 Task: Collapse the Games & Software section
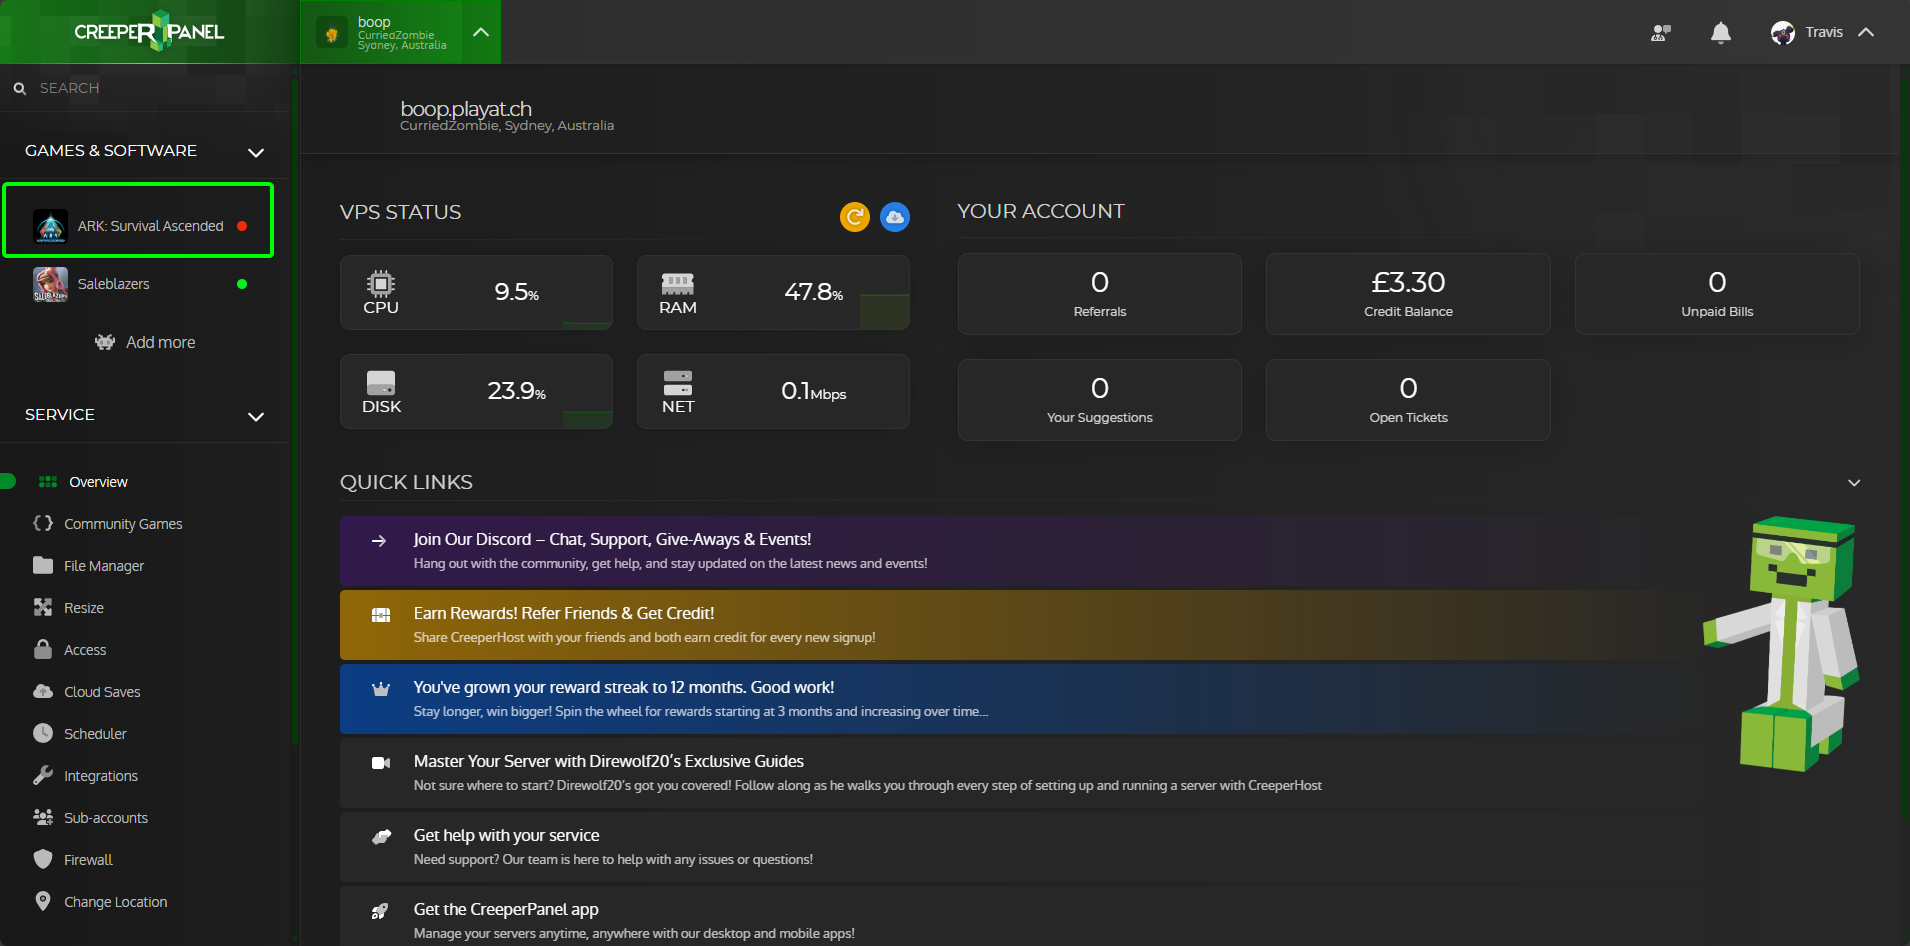(255, 152)
